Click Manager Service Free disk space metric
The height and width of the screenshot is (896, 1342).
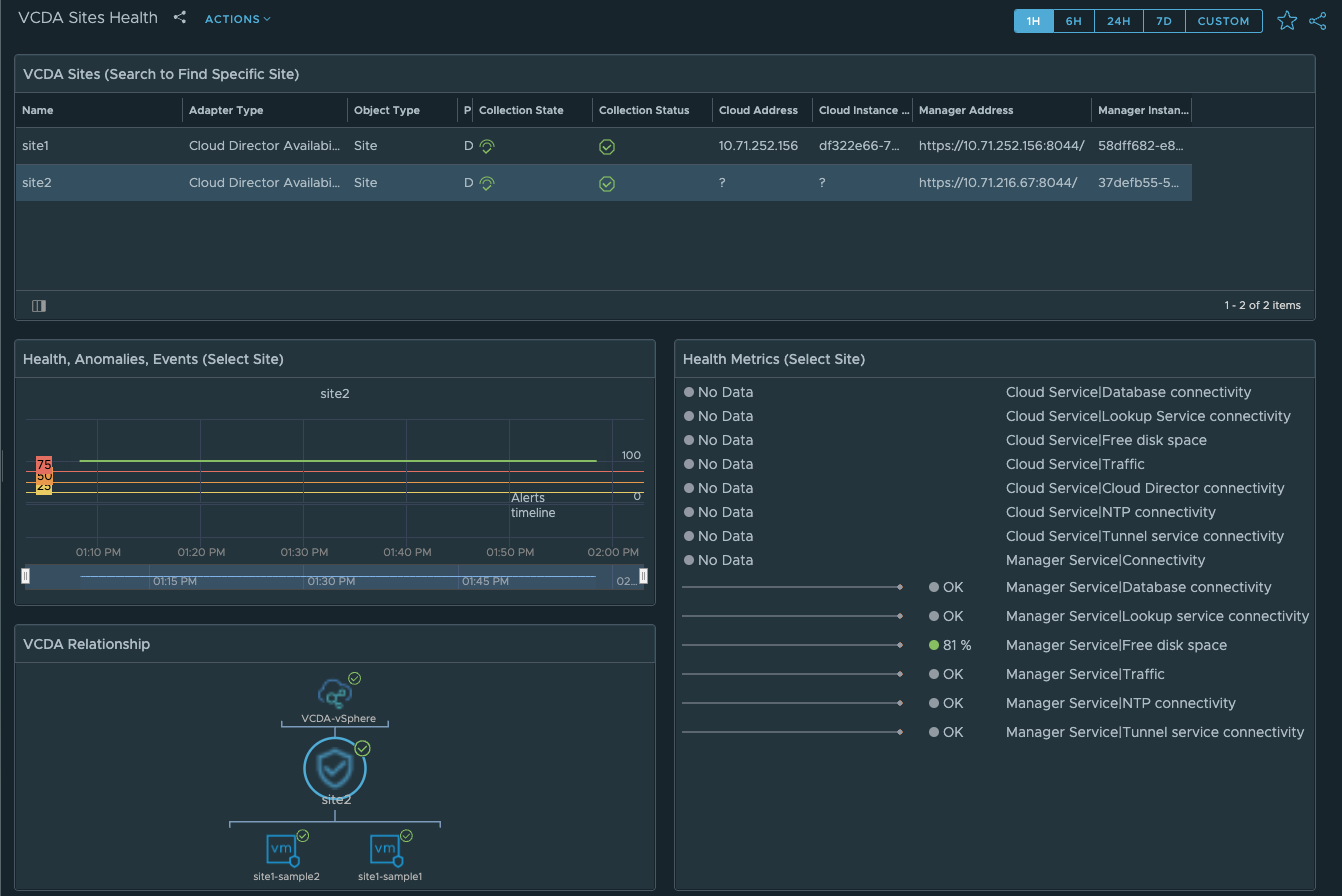coord(1116,645)
